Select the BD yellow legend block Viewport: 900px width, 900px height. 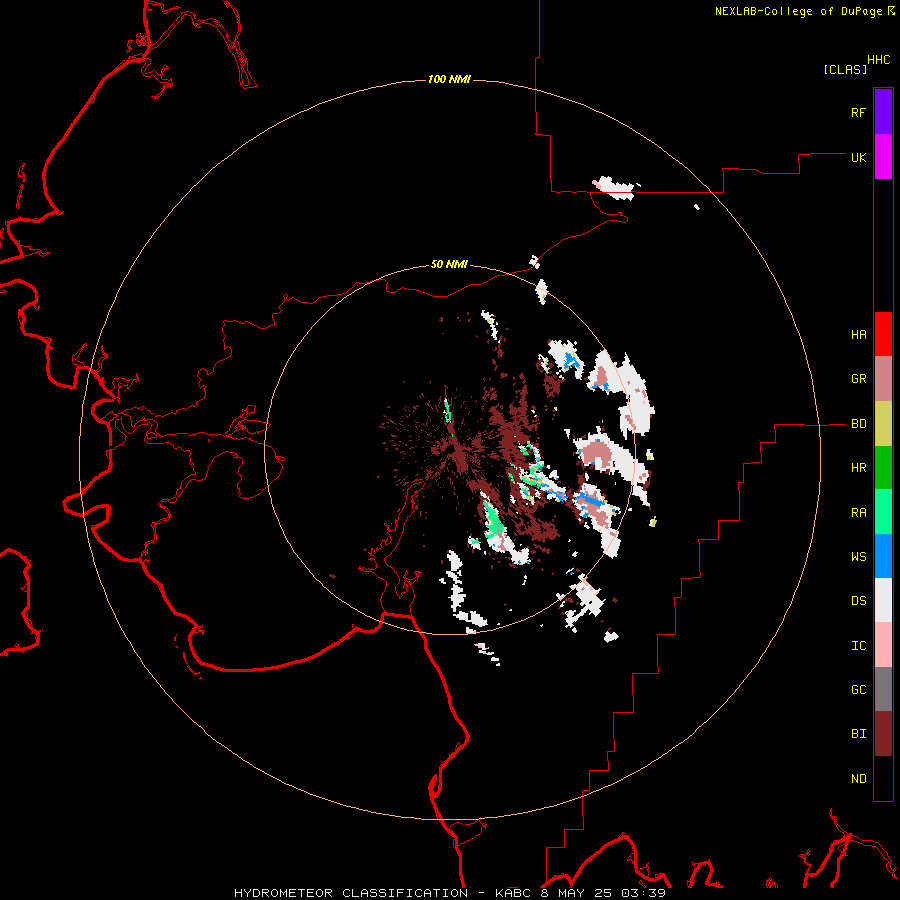883,424
